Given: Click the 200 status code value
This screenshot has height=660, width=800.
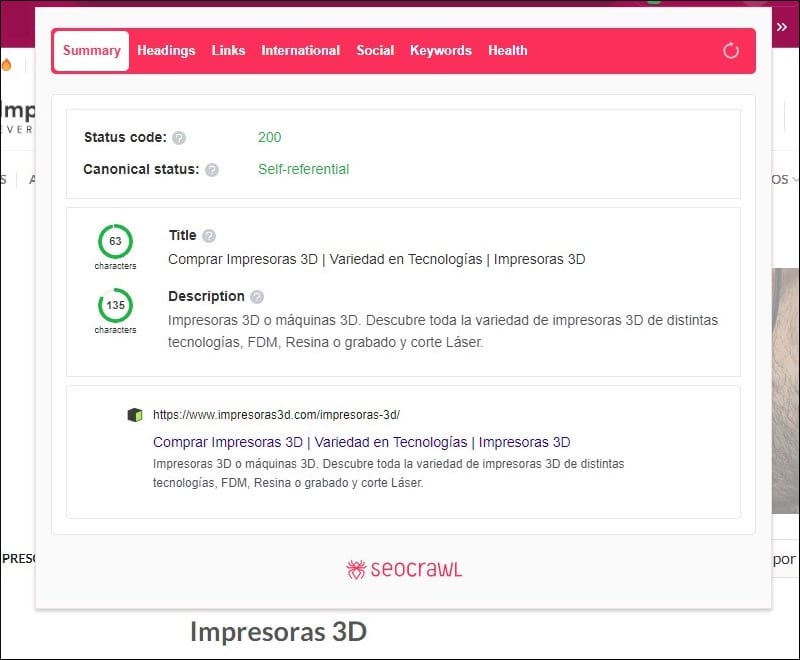Looking at the screenshot, I should (269, 137).
